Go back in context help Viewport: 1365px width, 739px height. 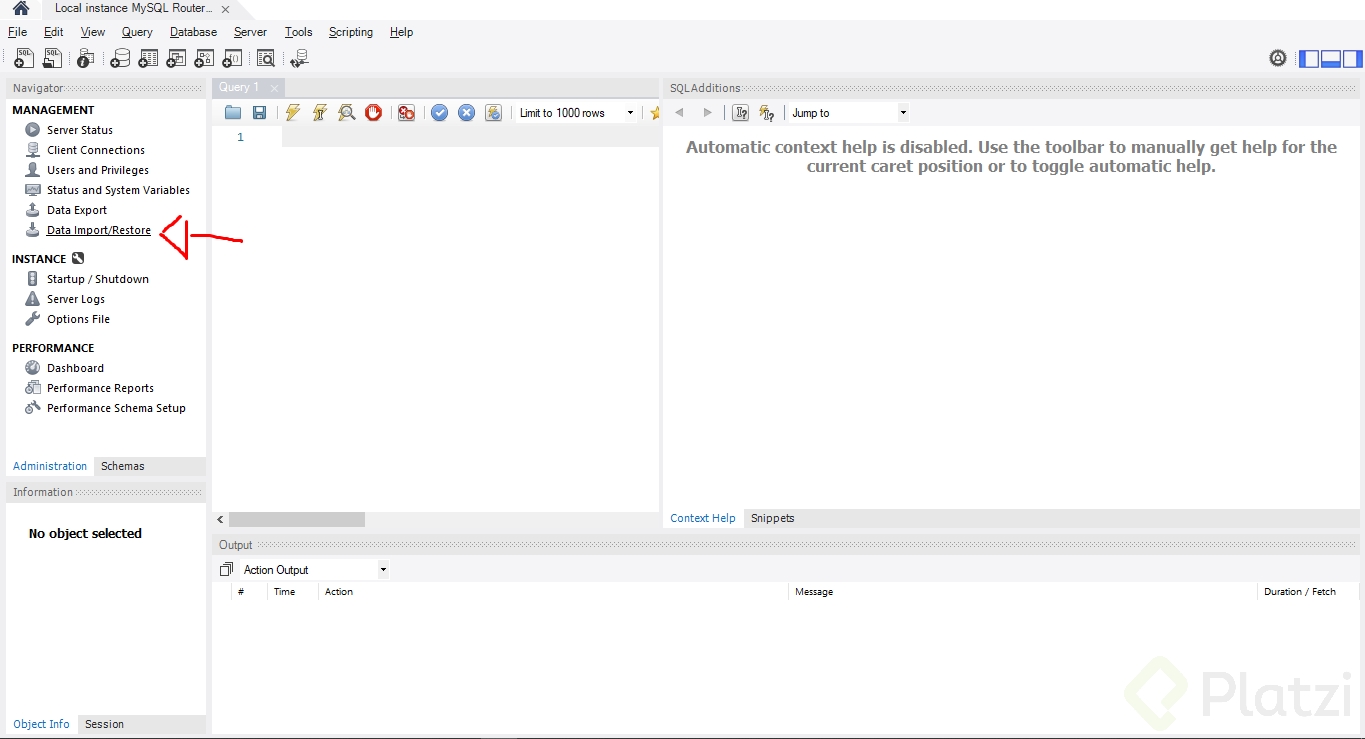click(x=679, y=113)
